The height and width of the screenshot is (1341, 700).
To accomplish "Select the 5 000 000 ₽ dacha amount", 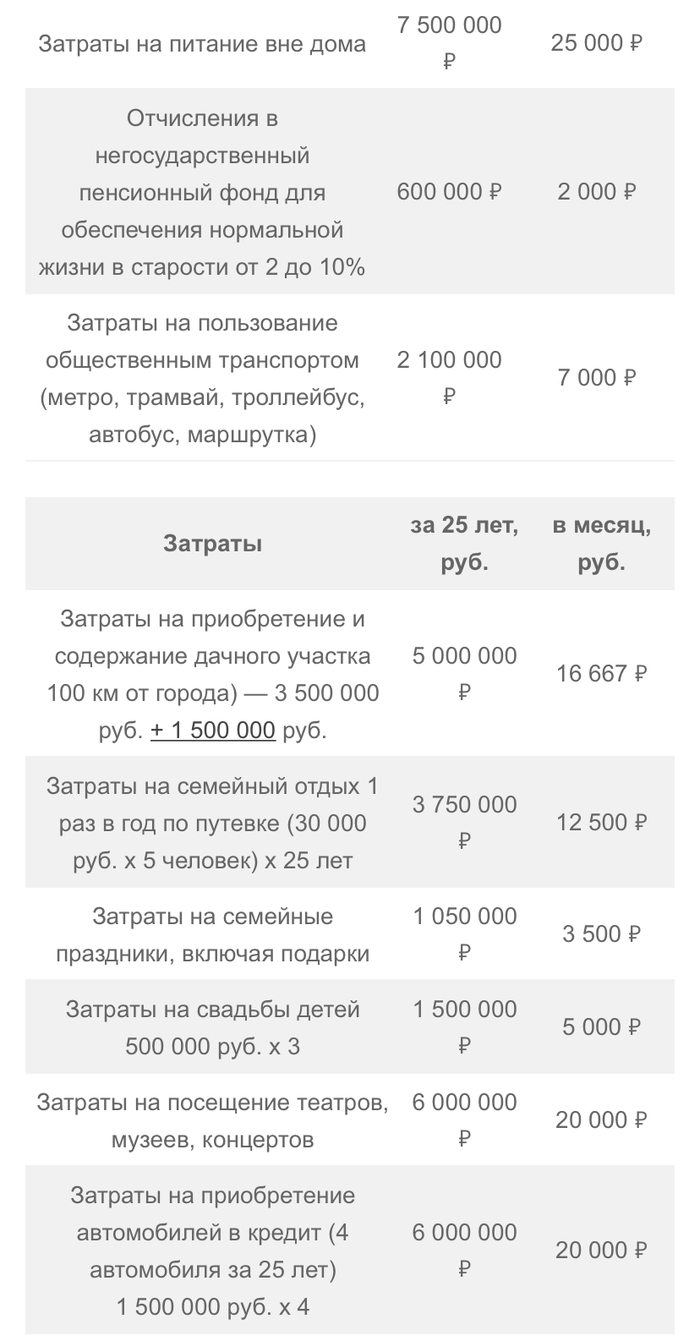I will coord(464,674).
